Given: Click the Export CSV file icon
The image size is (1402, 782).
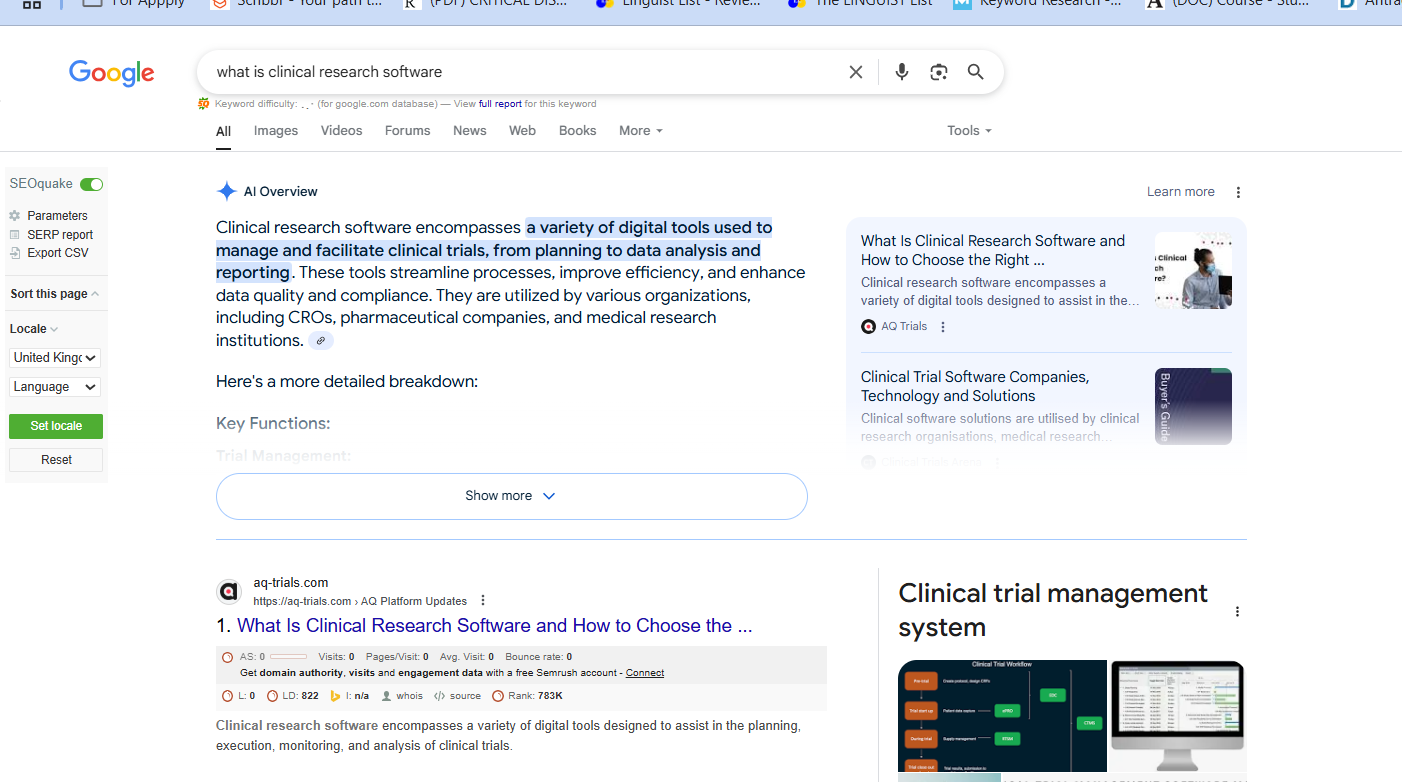Looking at the screenshot, I should tap(15, 253).
